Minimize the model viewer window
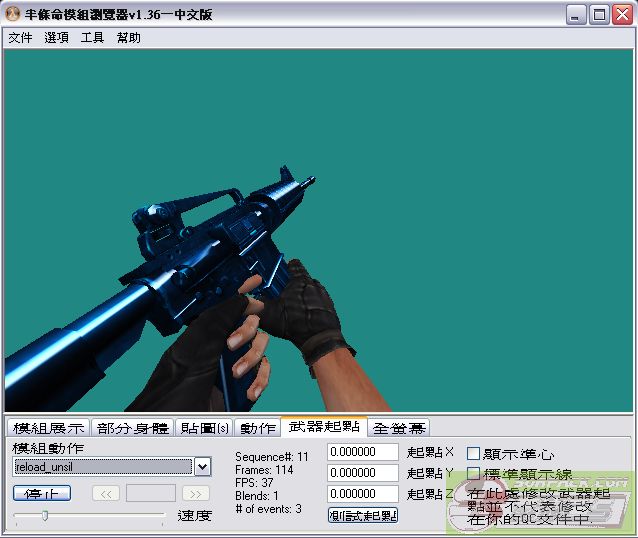This screenshot has height=538, width=638. (577, 14)
